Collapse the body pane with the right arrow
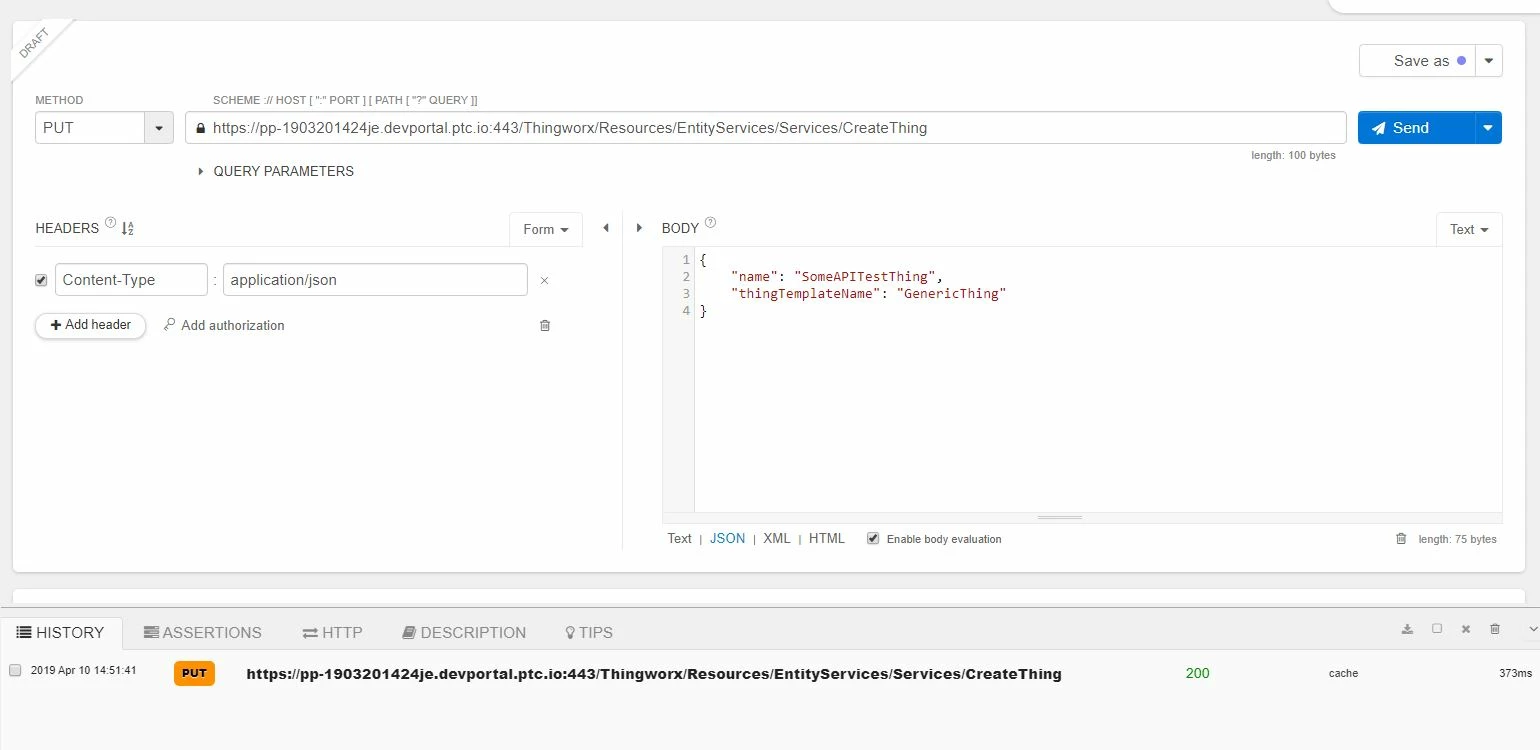This screenshot has width=1540, height=750. [640, 228]
